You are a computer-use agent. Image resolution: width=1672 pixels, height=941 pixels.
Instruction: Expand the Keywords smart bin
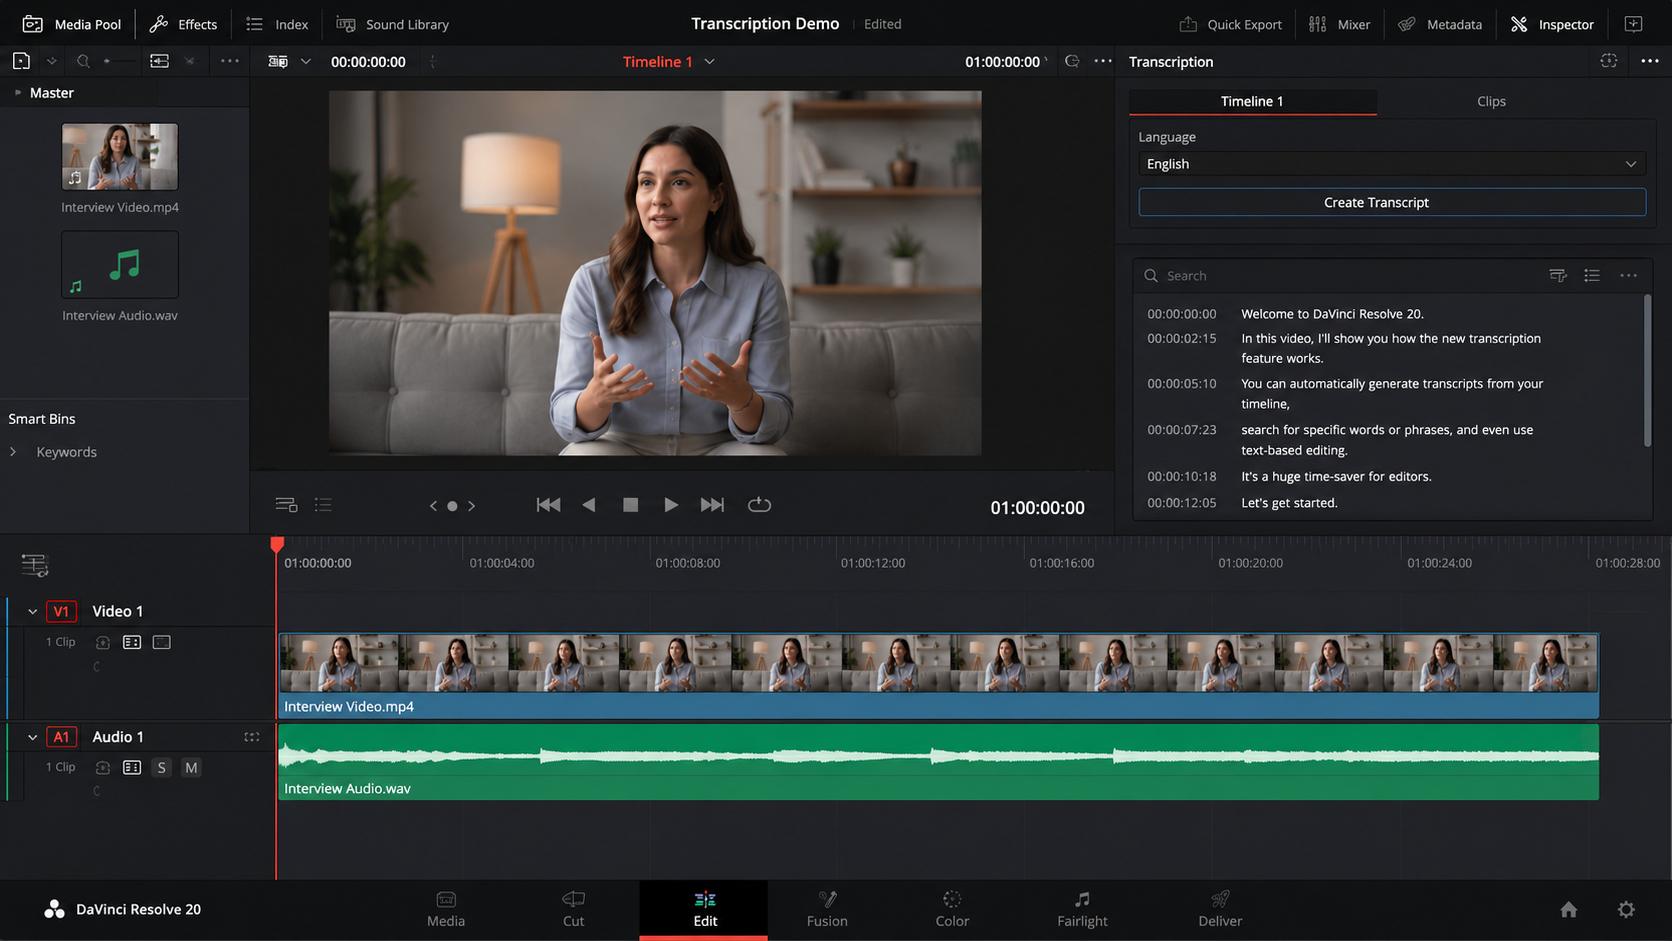(x=13, y=452)
